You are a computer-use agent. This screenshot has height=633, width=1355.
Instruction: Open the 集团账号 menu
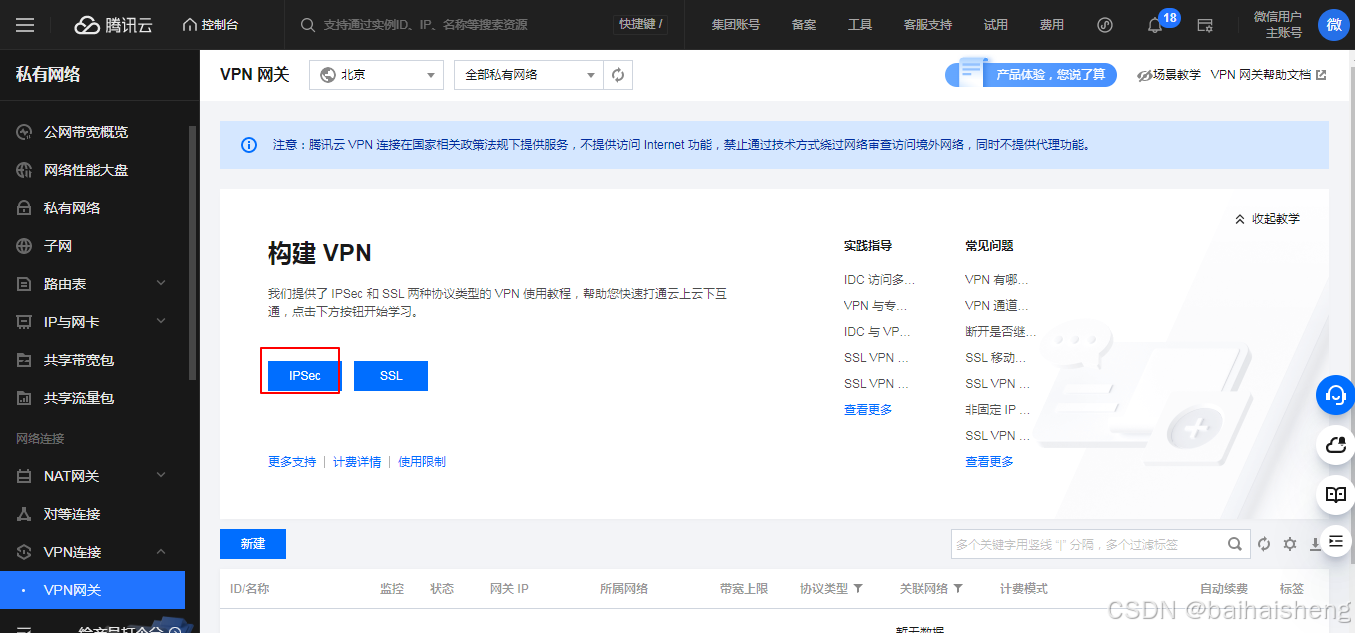[735, 25]
